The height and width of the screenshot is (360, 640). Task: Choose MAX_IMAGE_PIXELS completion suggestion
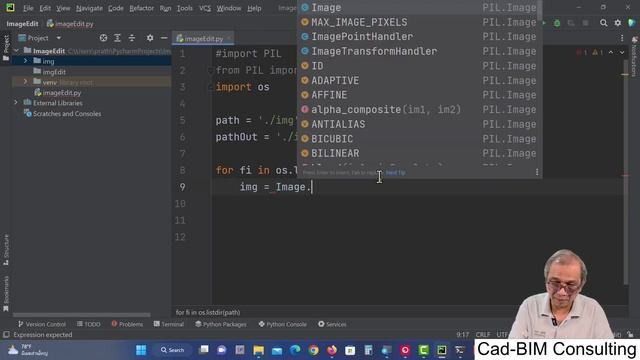[419, 22]
